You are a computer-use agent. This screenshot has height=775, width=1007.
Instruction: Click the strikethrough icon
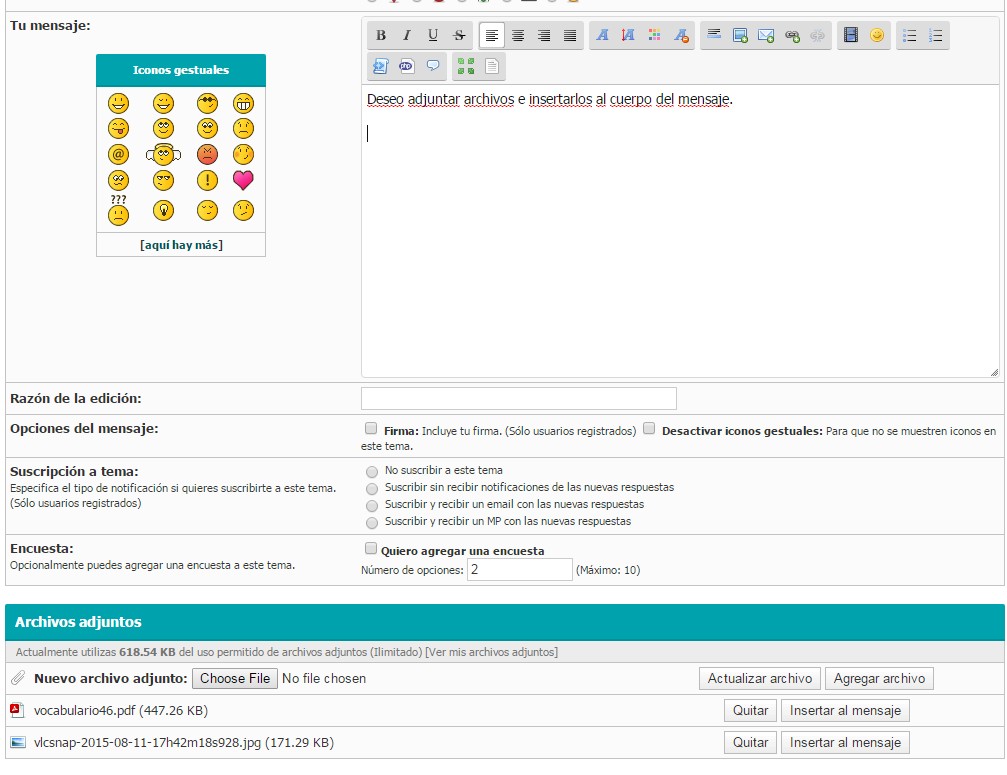coord(459,36)
